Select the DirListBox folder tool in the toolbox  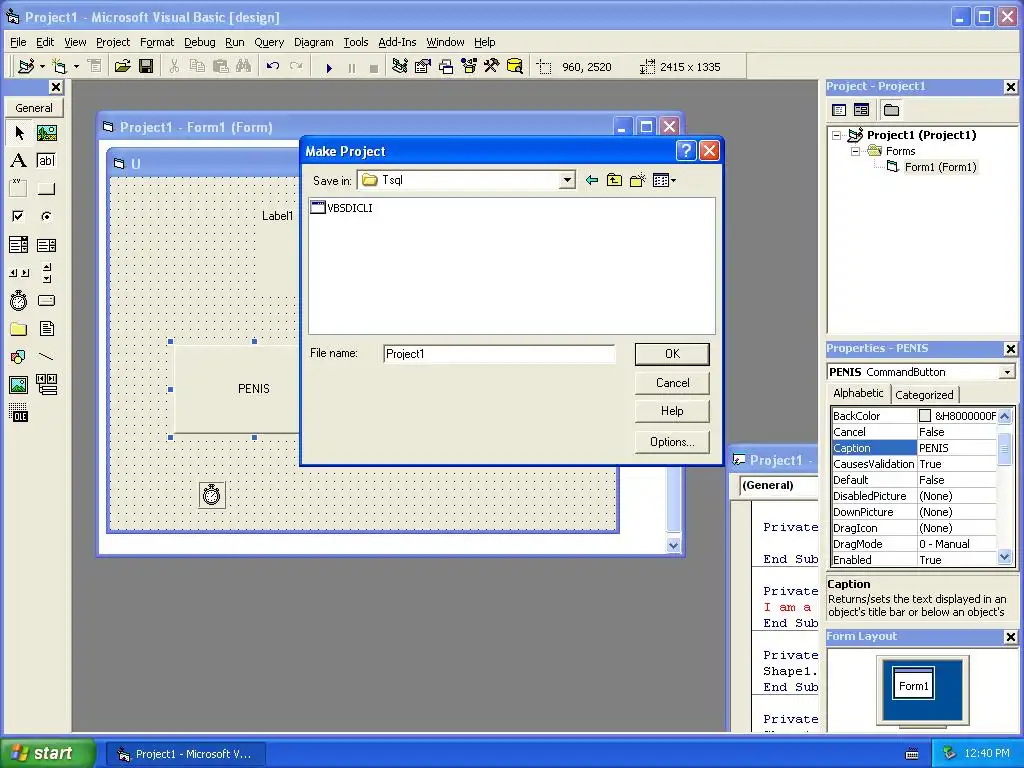(x=19, y=328)
